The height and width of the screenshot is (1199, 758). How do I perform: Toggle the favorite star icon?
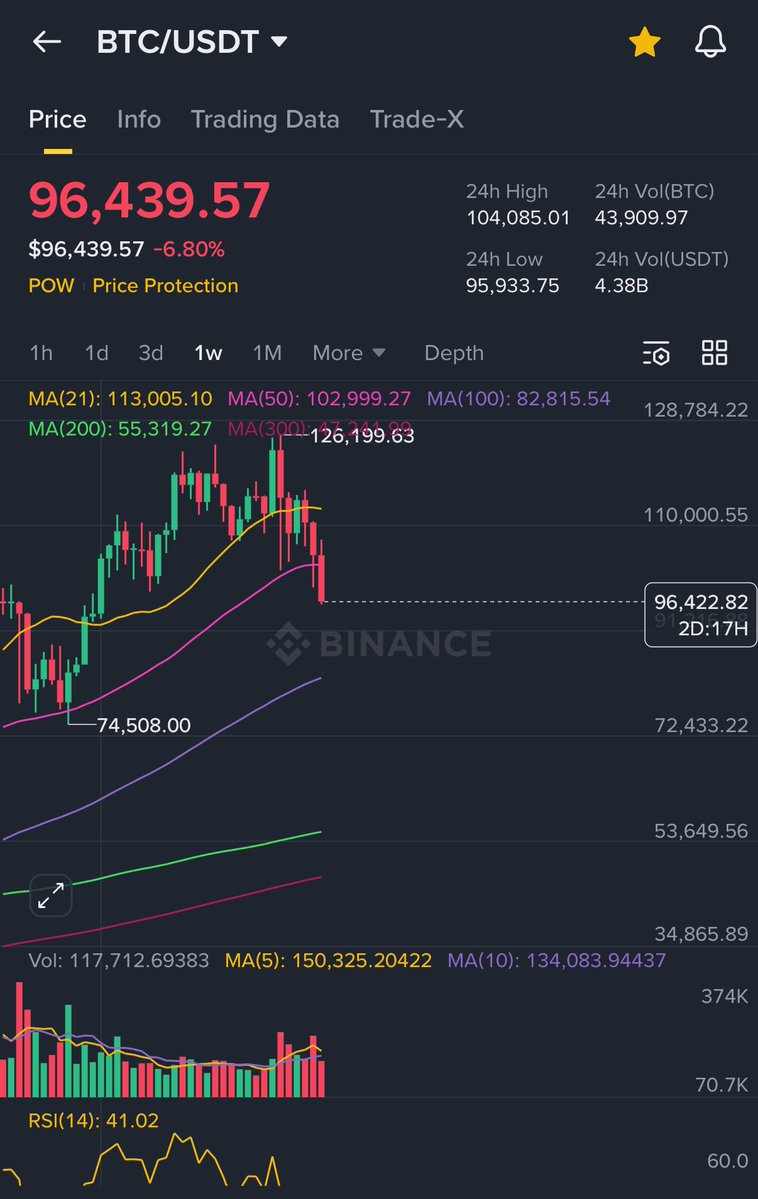click(644, 42)
